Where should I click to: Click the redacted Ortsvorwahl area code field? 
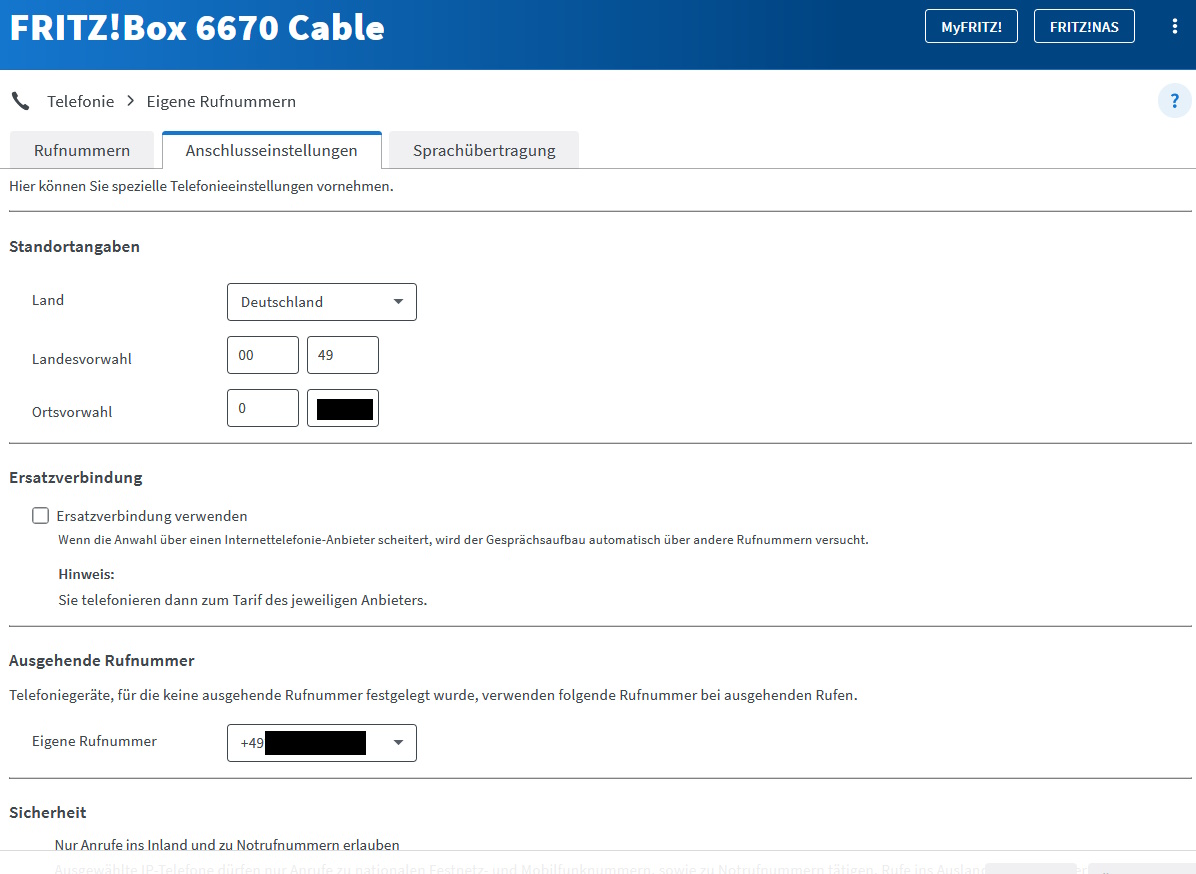[x=342, y=408]
